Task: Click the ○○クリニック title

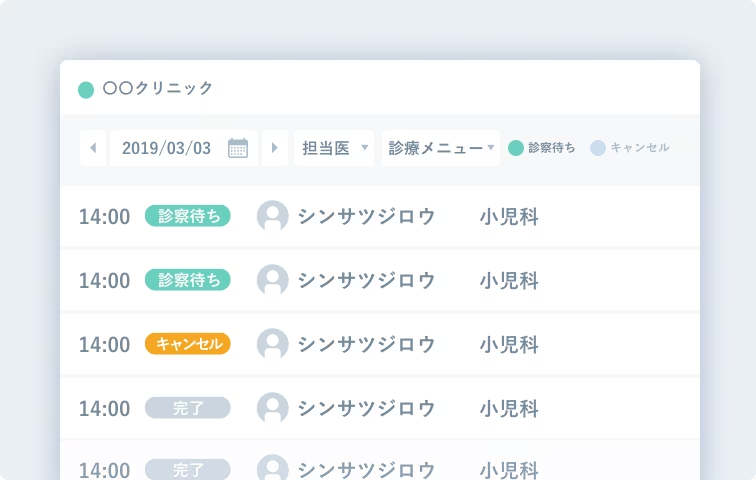Action: pyautogui.click(x=158, y=88)
